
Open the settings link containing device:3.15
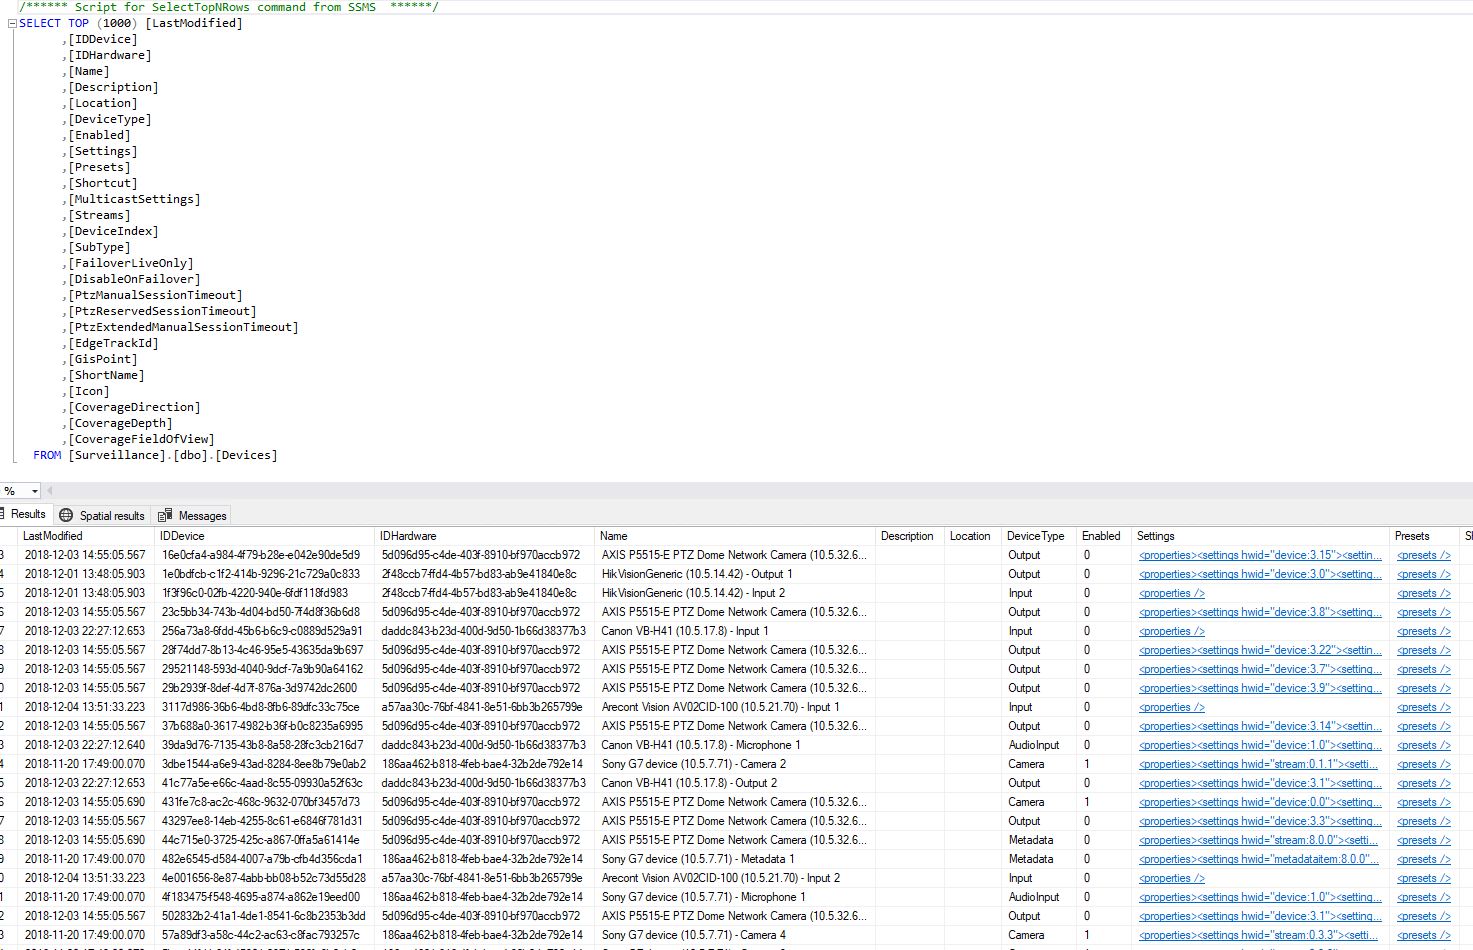point(1260,555)
